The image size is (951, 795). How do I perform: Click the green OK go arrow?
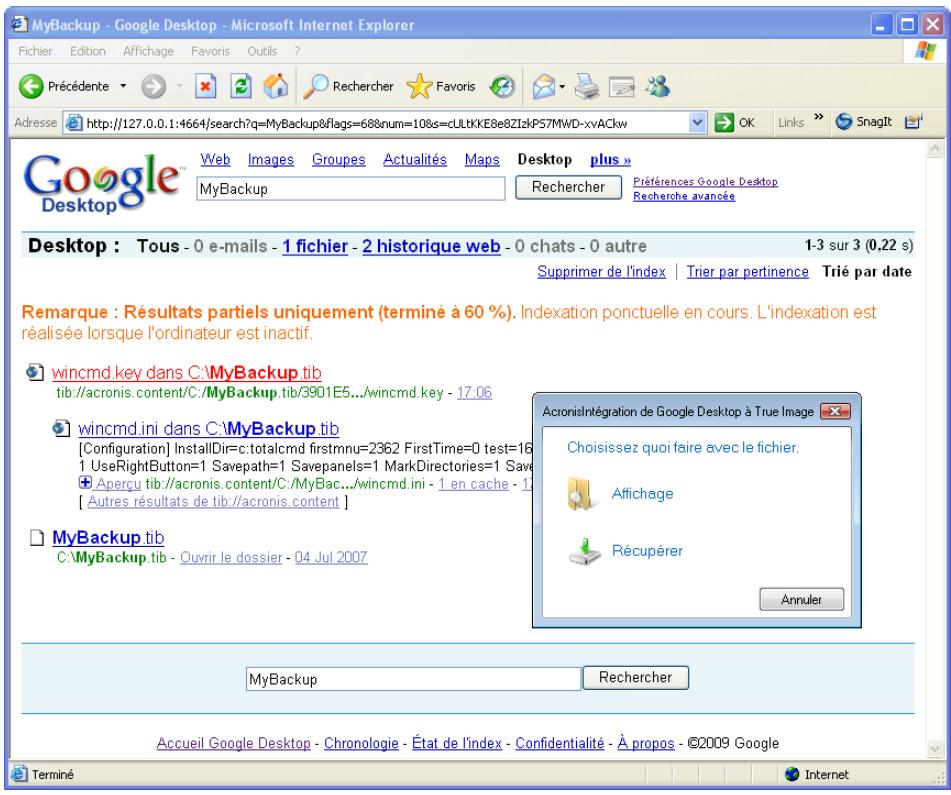pos(724,122)
